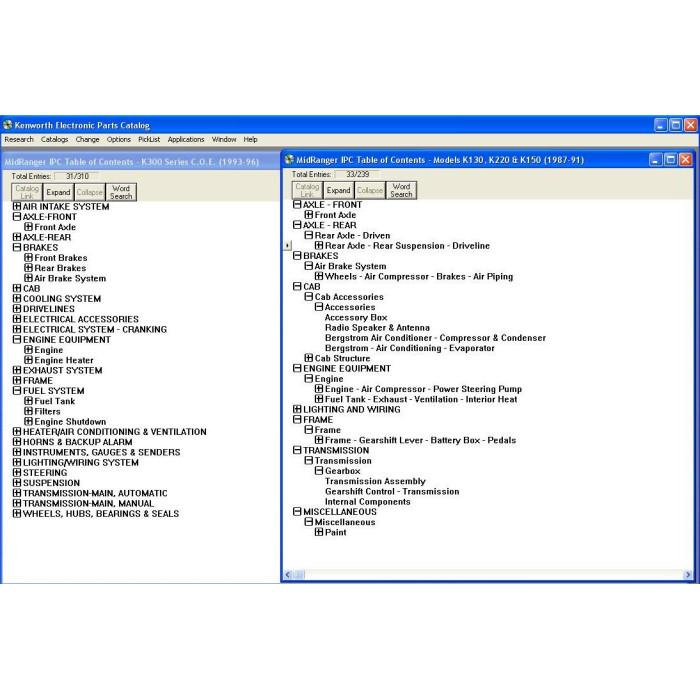Viewport: 700px width, 700px height.
Task: Select Accessory Box entry
Action: tap(356, 317)
